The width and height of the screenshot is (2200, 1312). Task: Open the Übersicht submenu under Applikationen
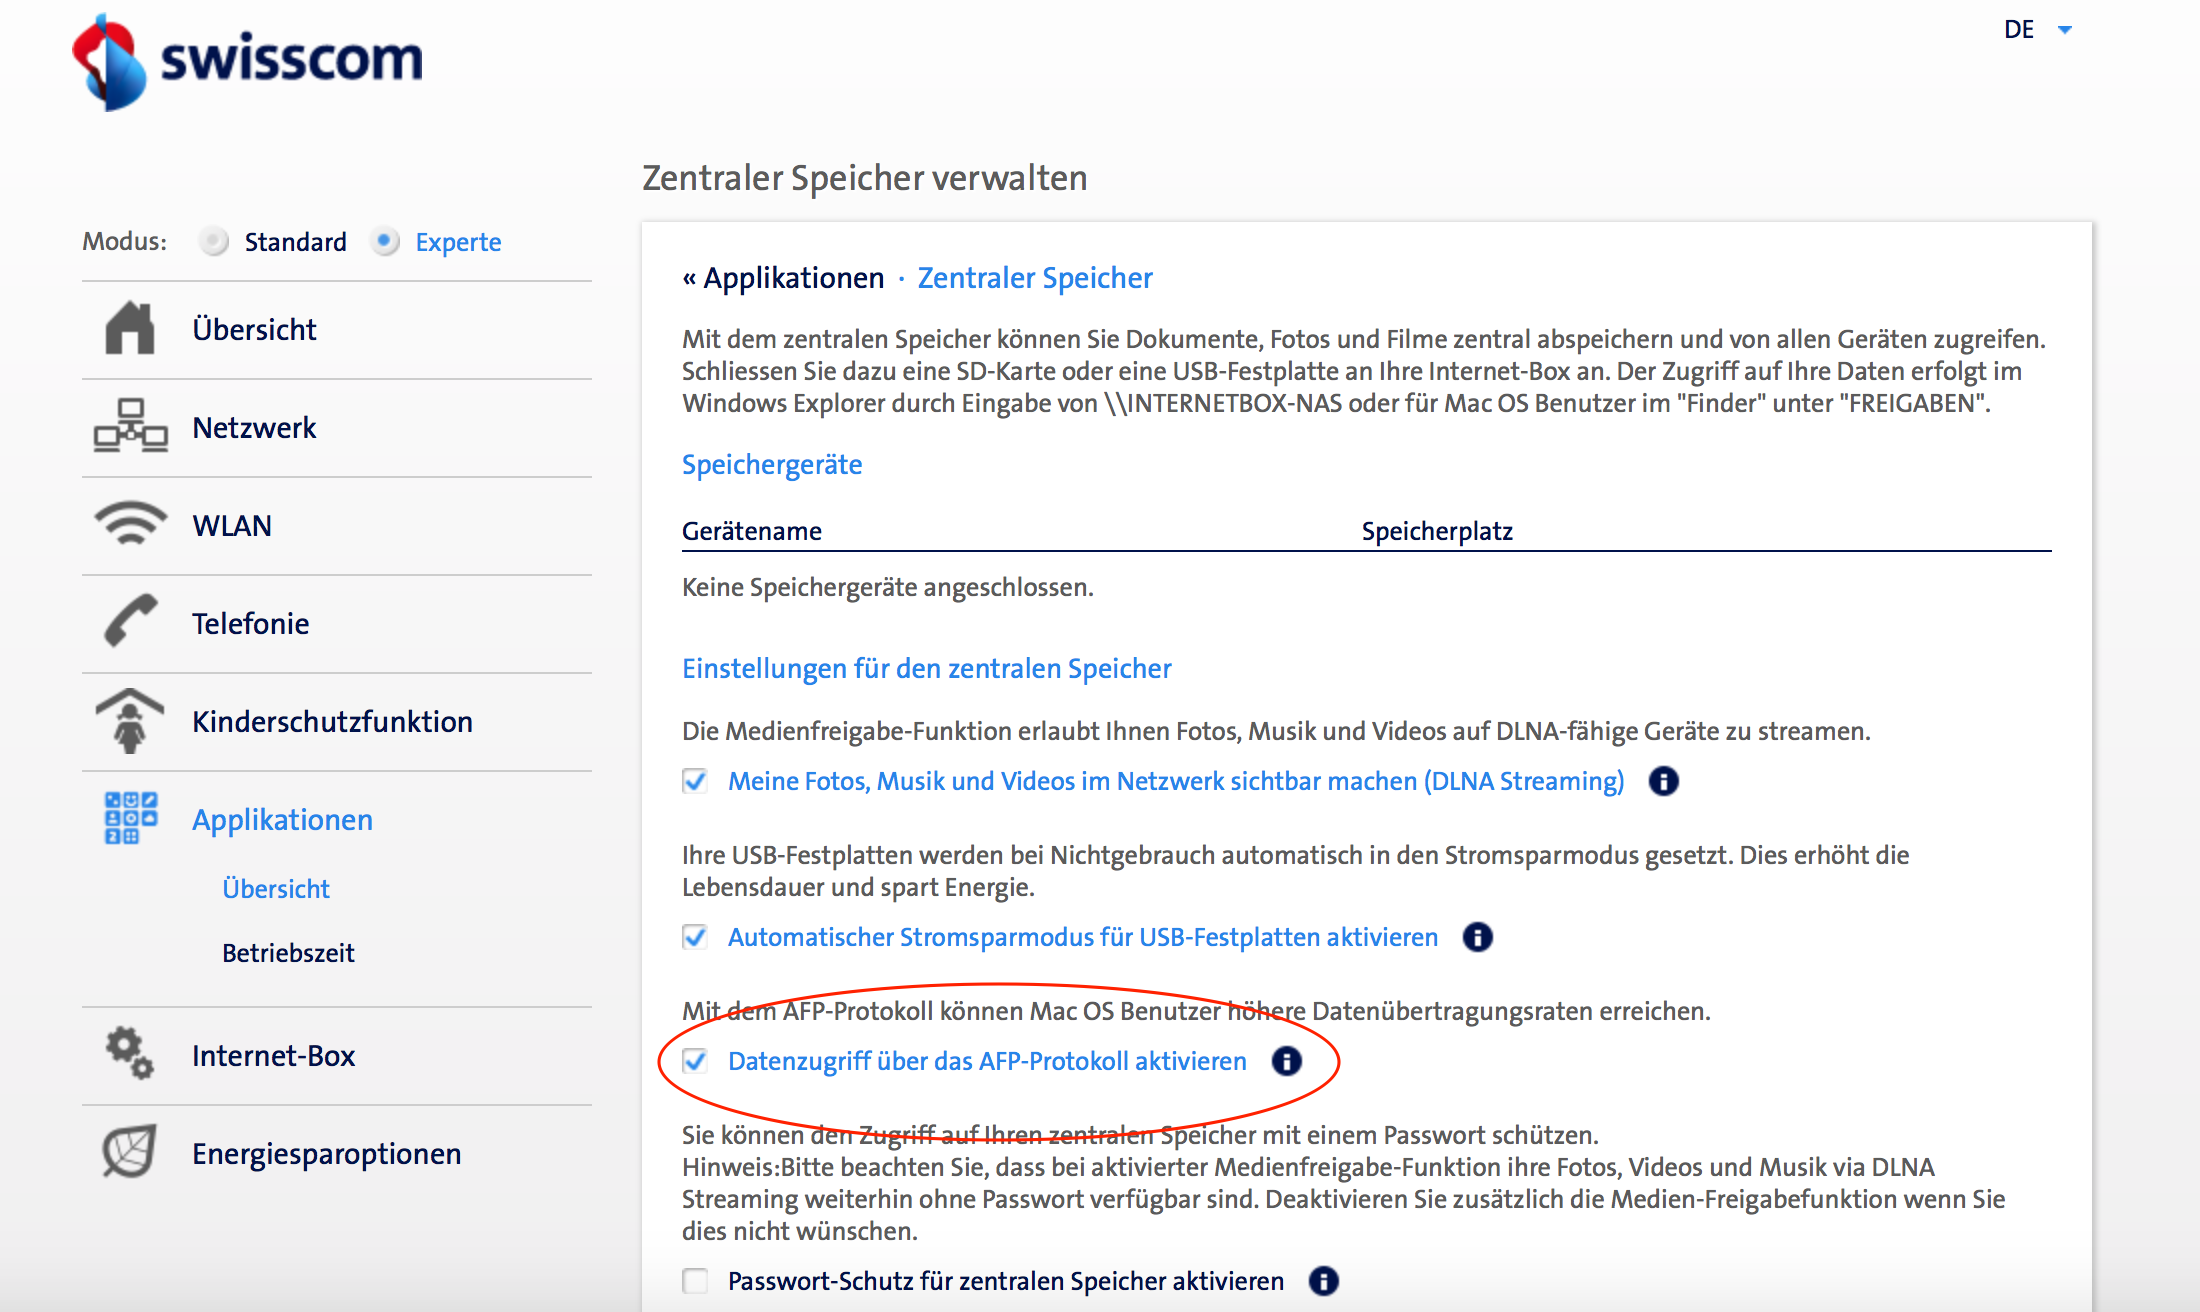276,888
